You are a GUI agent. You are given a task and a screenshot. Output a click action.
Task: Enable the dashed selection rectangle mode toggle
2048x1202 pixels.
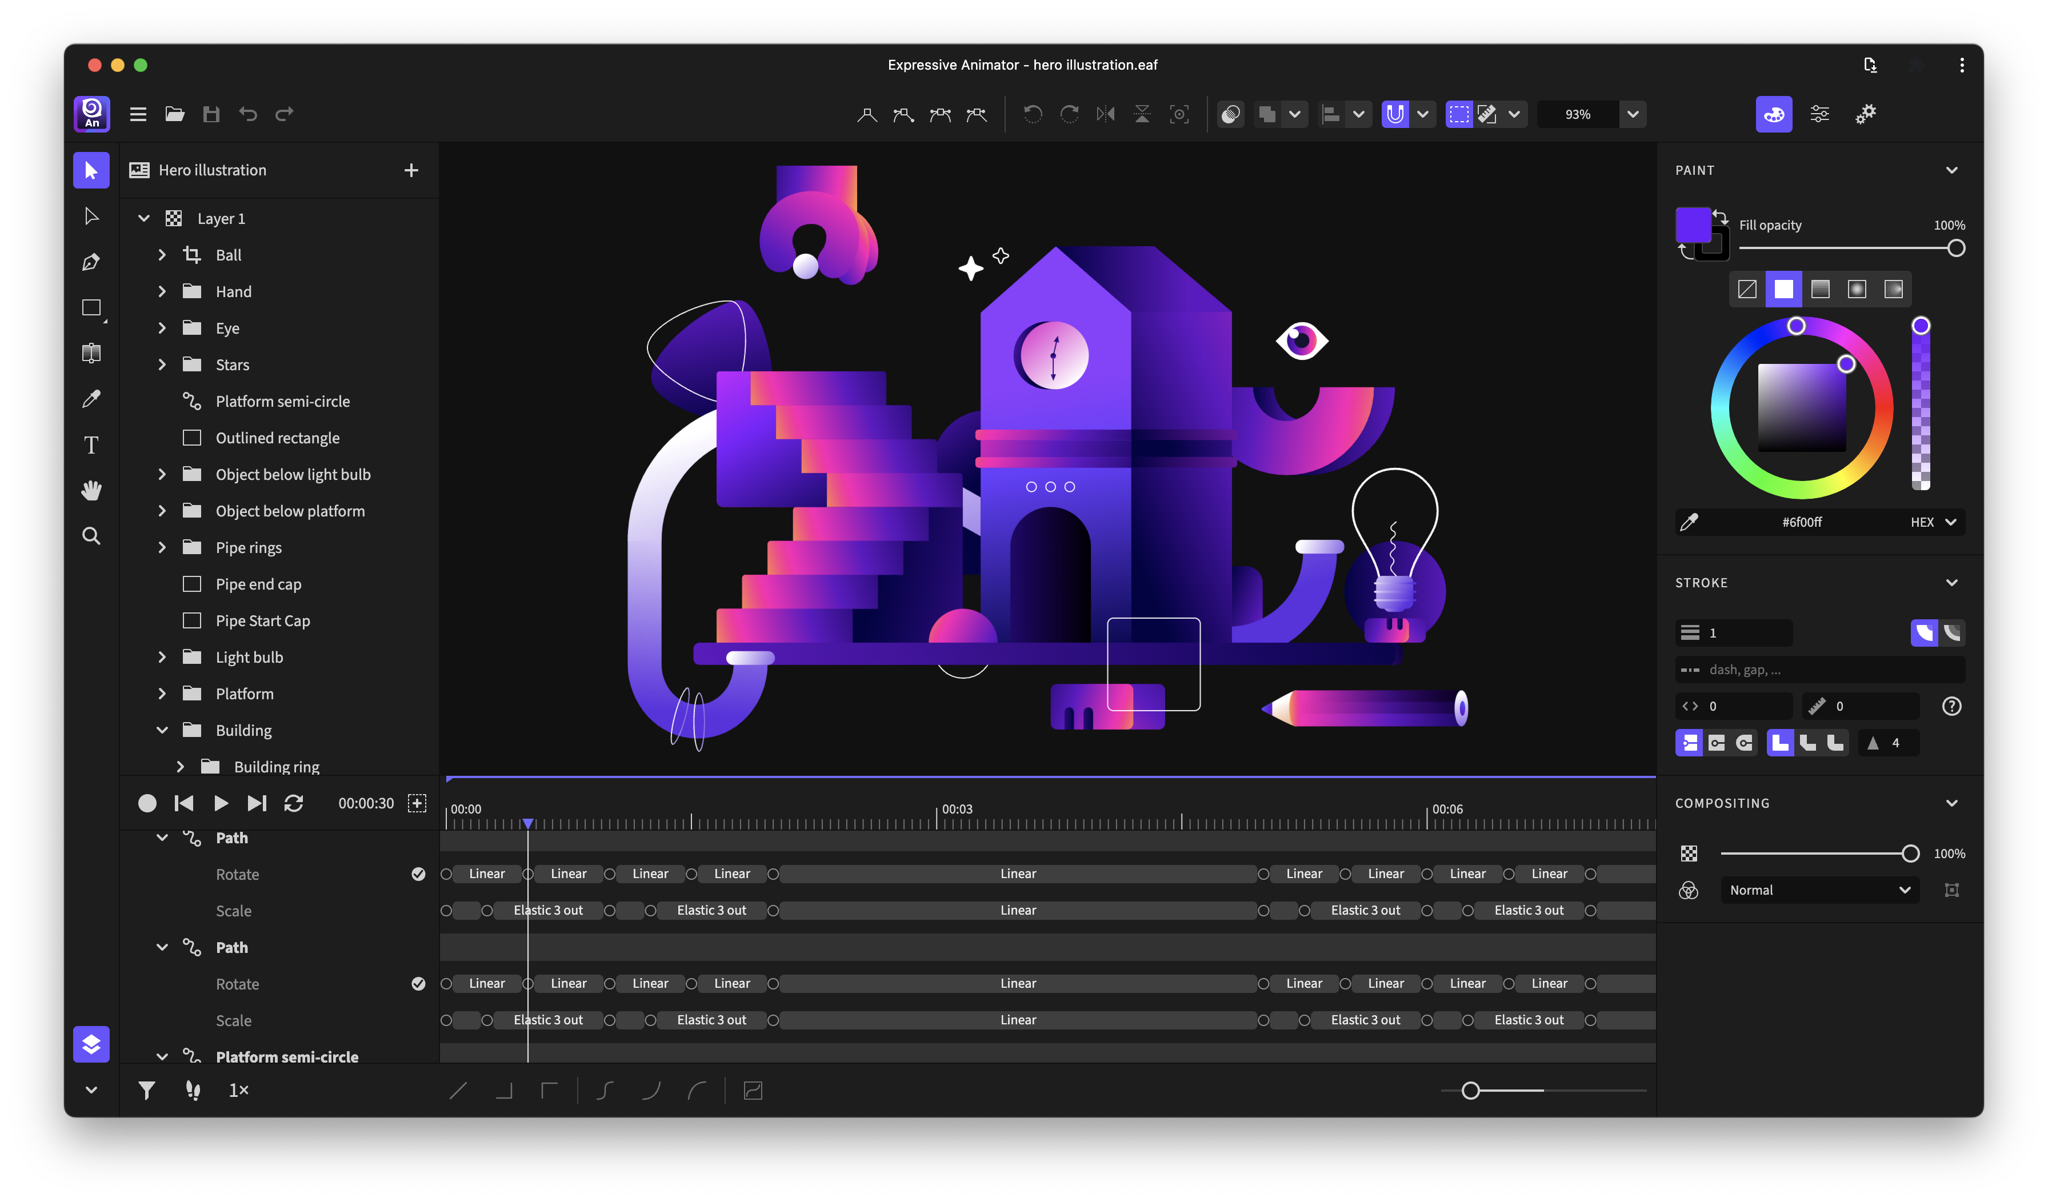[1458, 114]
